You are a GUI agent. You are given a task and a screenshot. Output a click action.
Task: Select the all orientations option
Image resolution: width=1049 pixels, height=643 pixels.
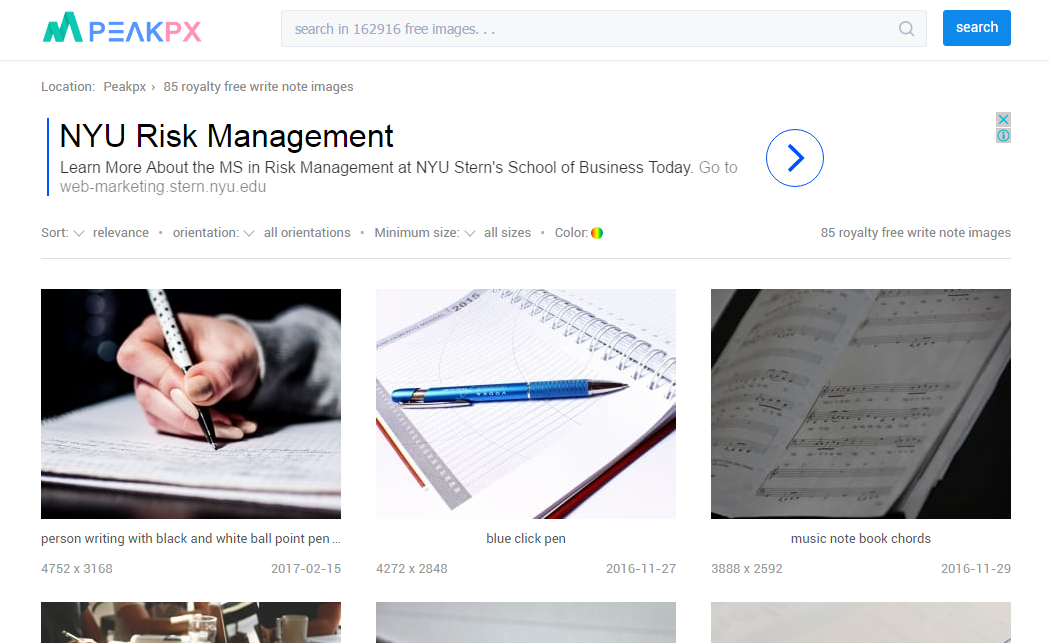coord(307,233)
